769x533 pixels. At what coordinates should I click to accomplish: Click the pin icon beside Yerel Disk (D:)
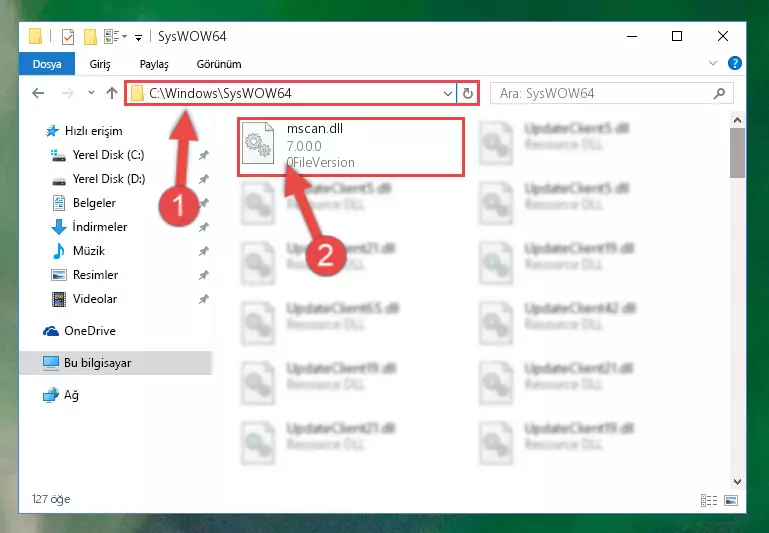(204, 179)
